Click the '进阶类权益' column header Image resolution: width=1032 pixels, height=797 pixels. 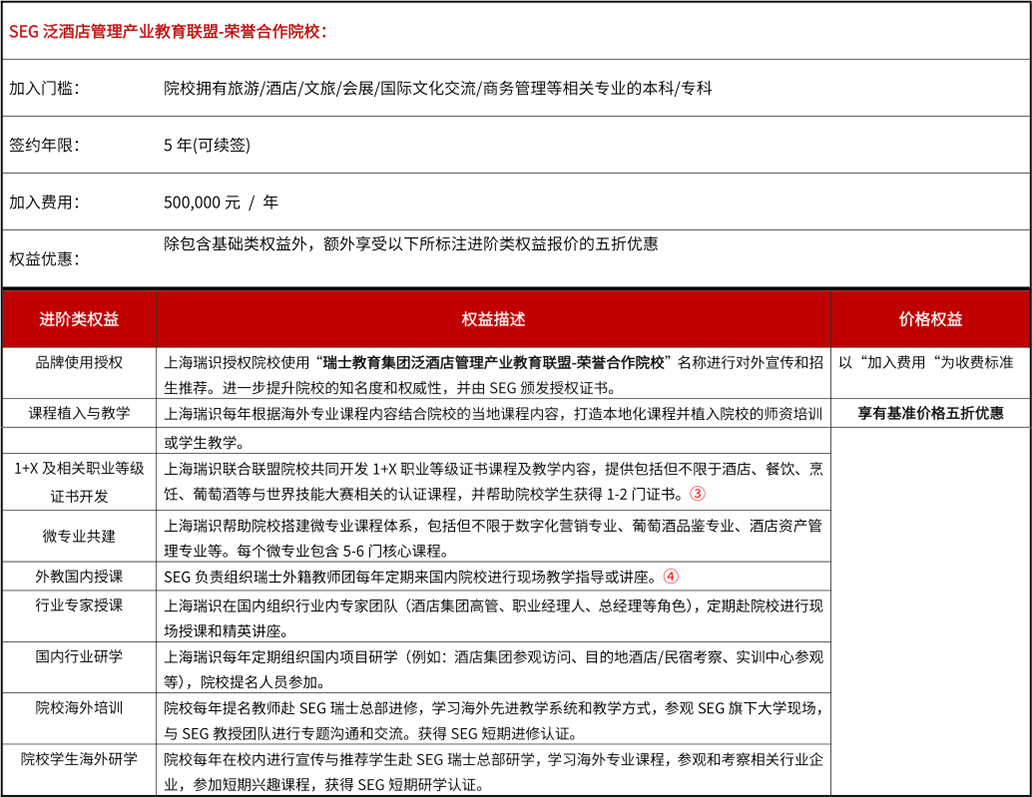pos(79,319)
